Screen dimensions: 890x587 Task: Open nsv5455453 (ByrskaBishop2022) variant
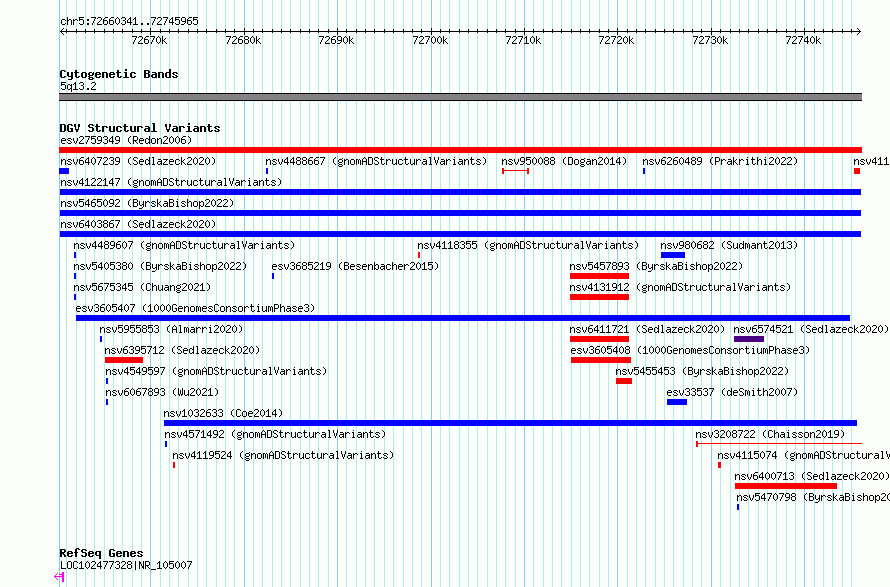pyautogui.click(x=702, y=371)
